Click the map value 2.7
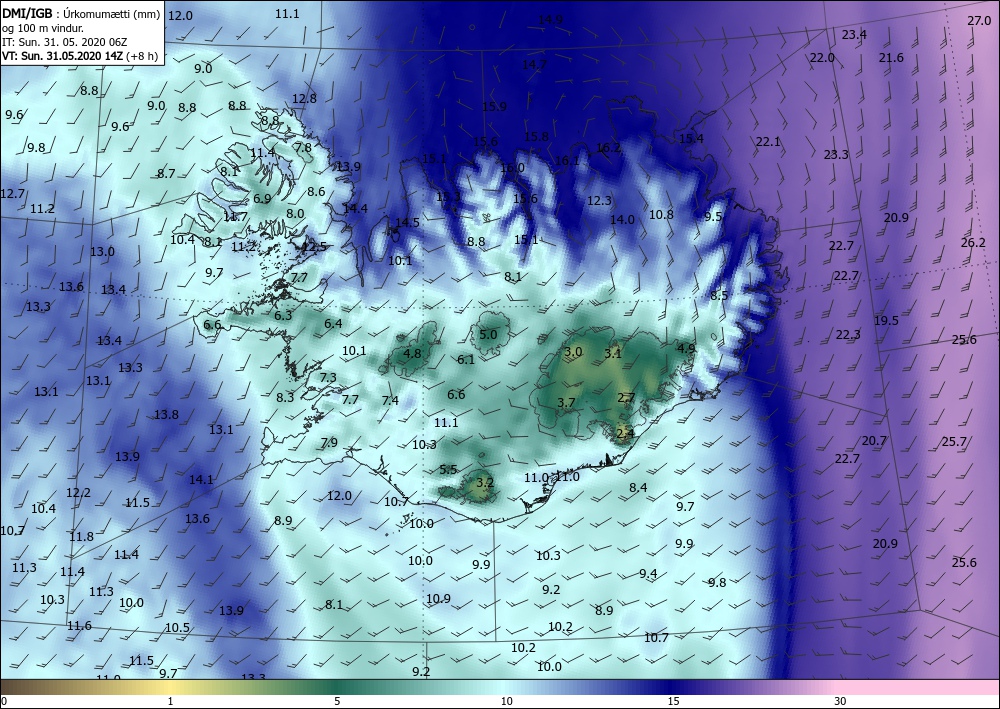The height and width of the screenshot is (709, 1000). point(626,398)
